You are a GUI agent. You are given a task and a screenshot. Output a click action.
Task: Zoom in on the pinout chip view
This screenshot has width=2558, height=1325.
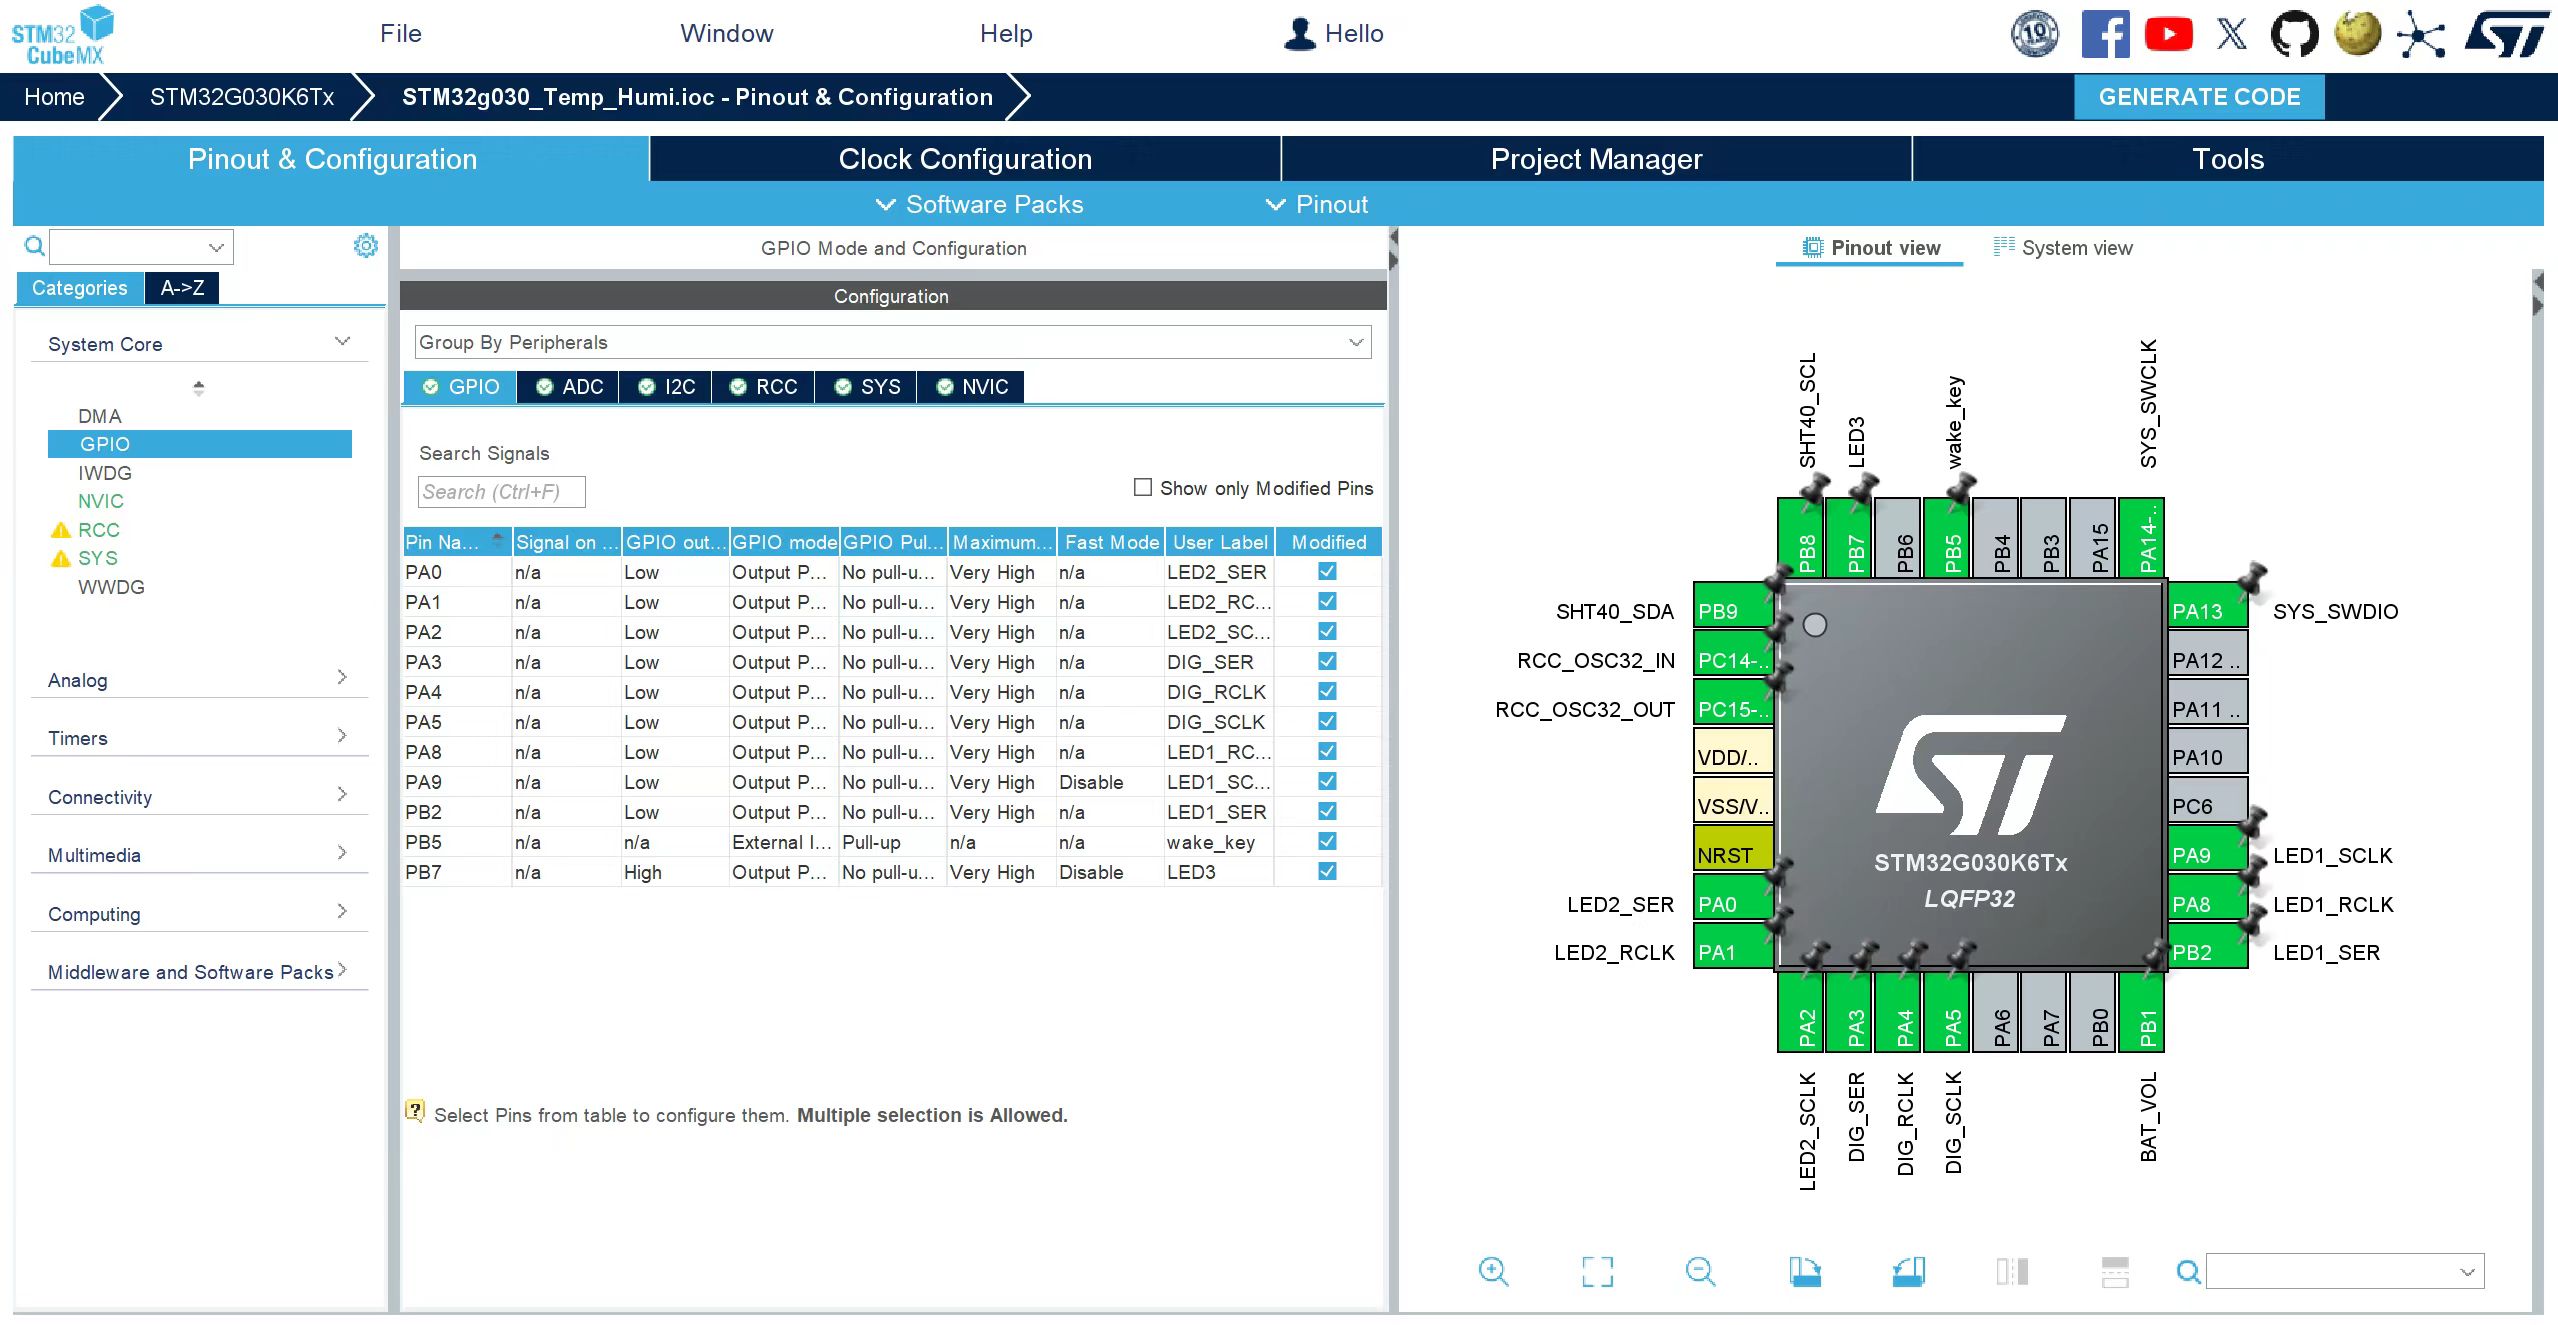pos(1493,1271)
